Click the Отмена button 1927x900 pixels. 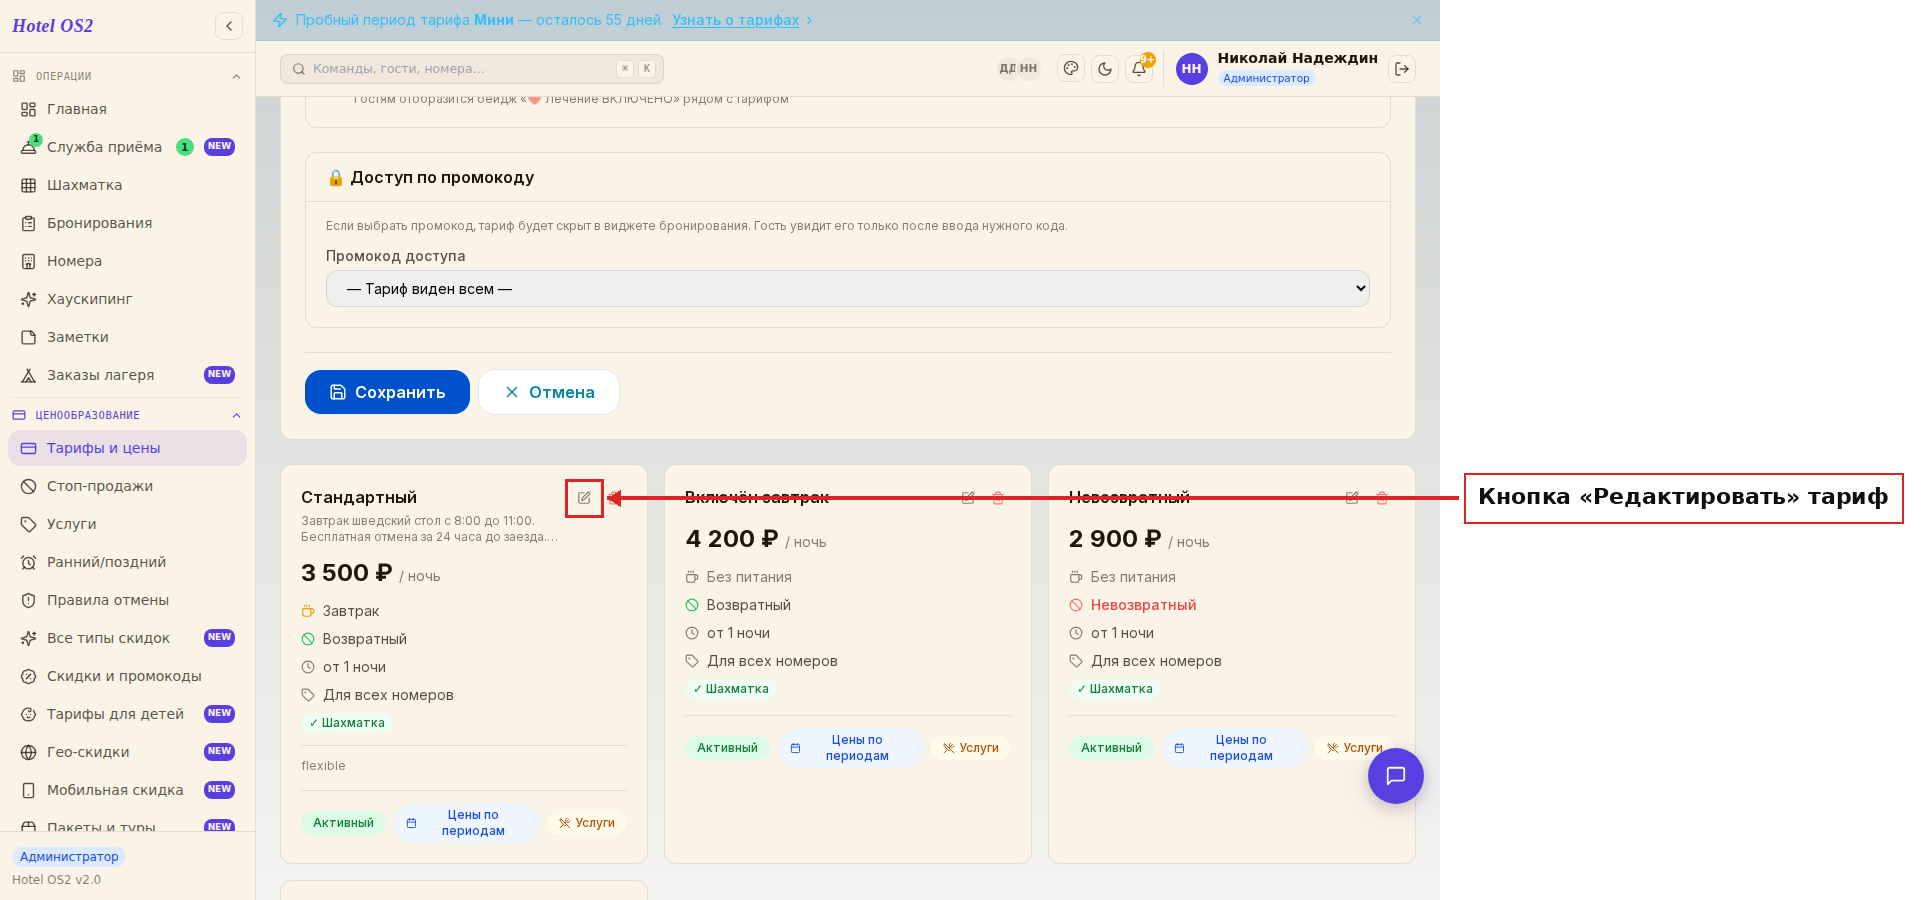point(549,392)
